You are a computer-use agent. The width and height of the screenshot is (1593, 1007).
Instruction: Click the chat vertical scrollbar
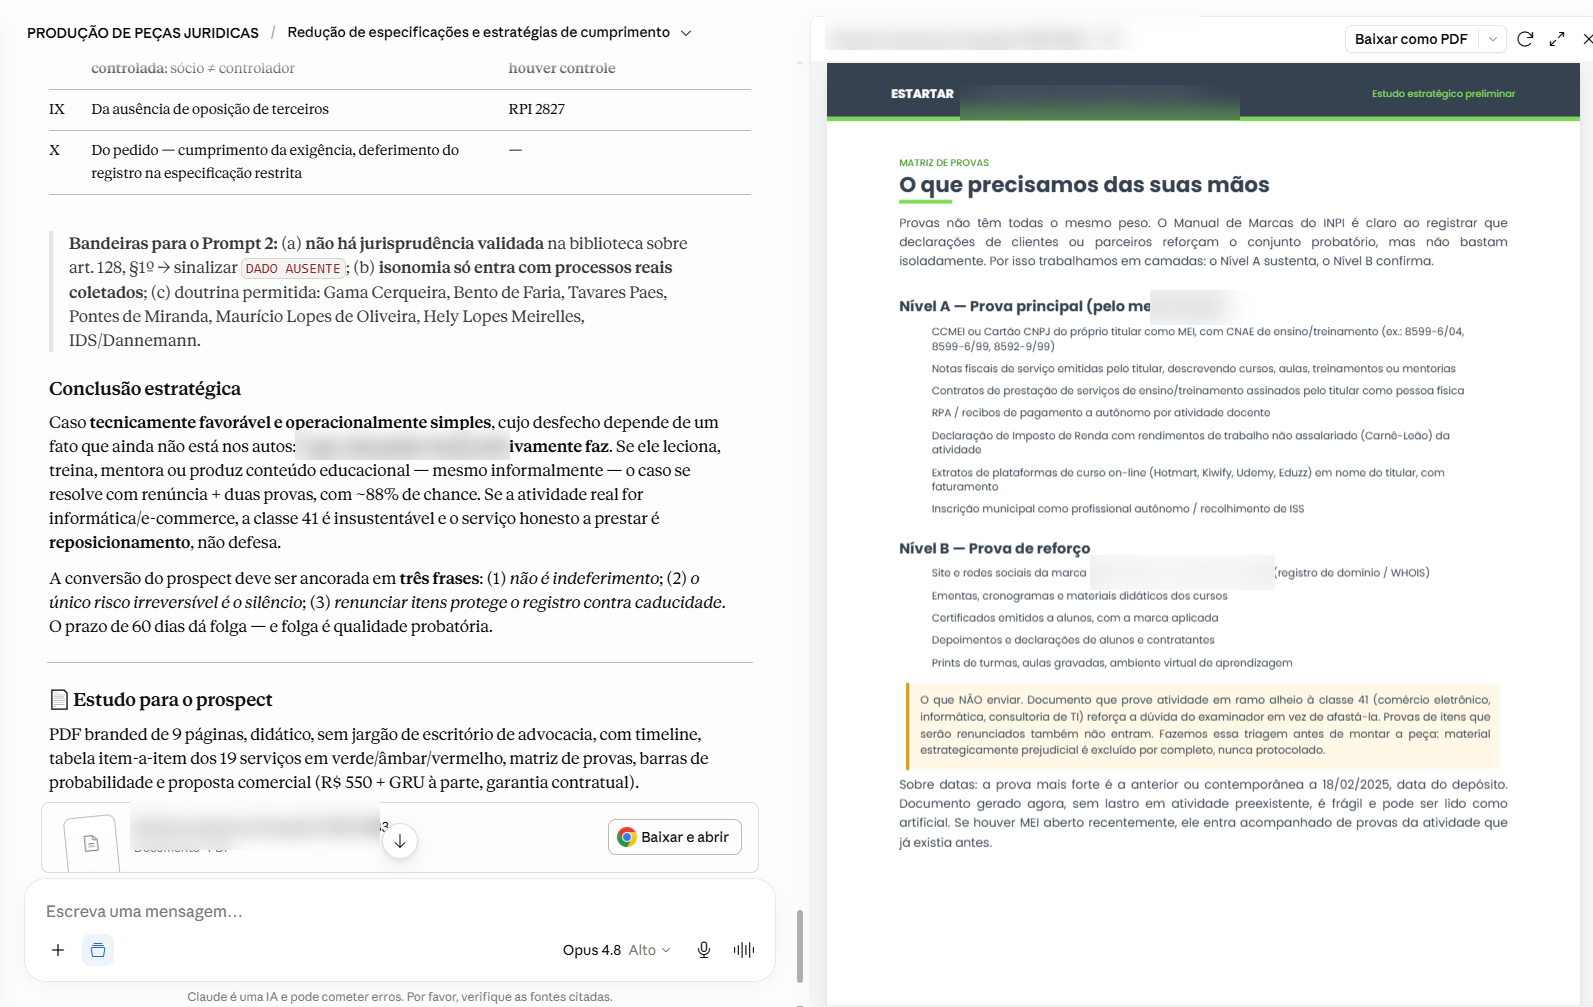tap(799, 945)
